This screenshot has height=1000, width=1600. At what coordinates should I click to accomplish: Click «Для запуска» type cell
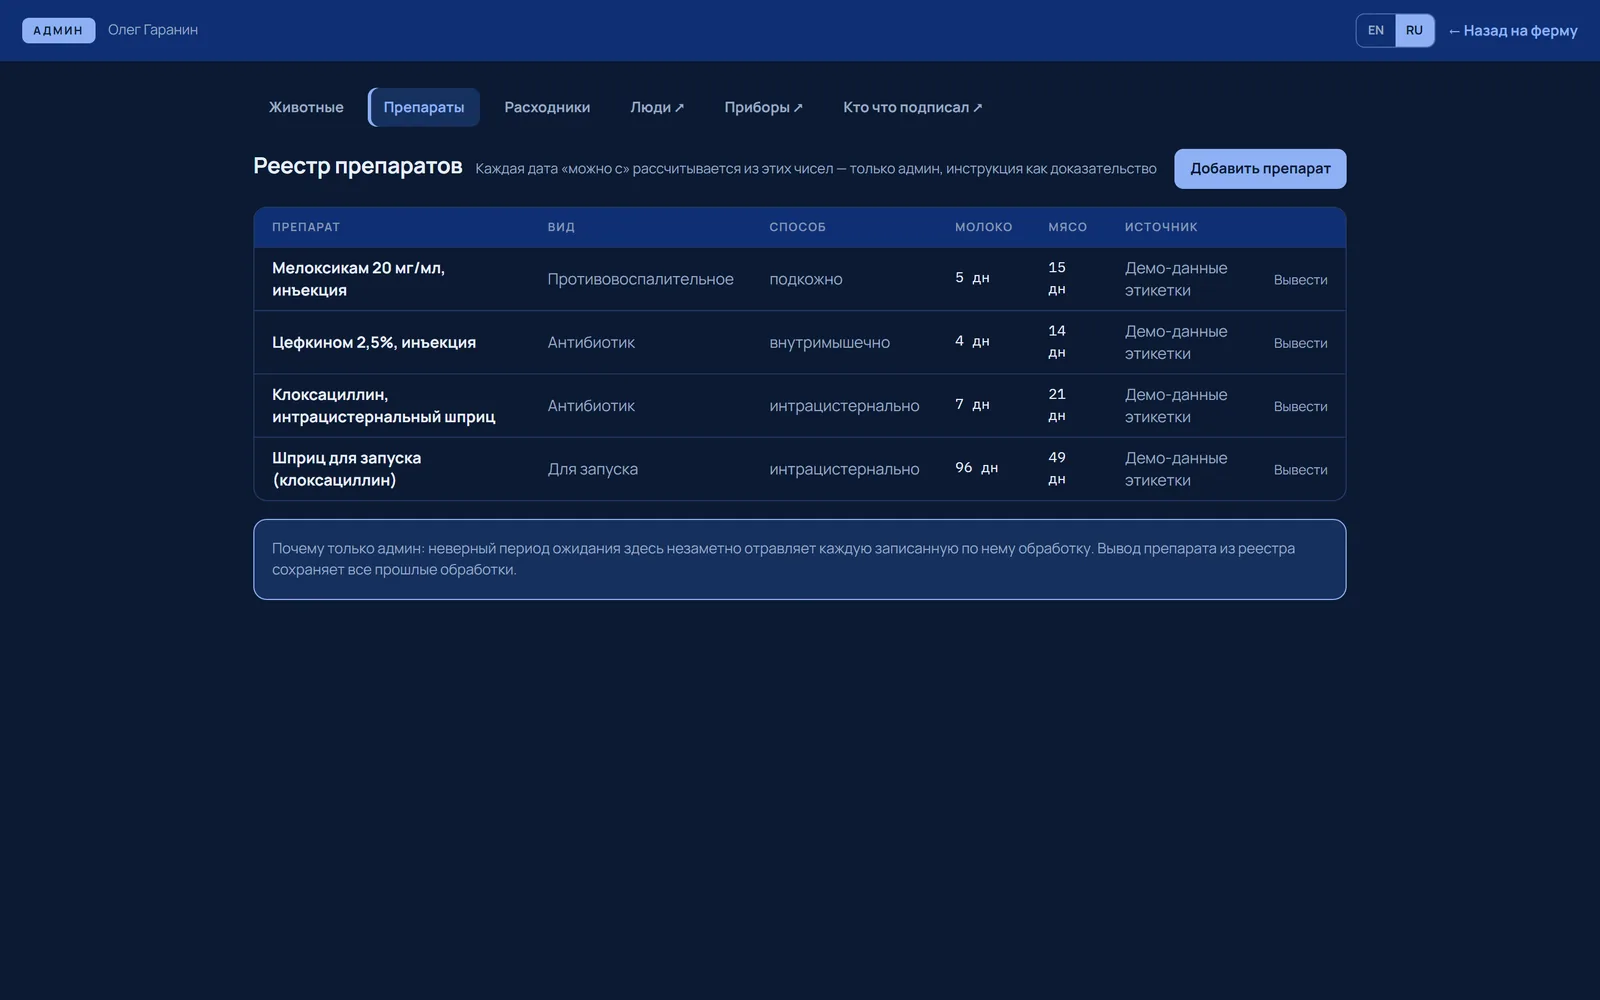[x=592, y=469]
